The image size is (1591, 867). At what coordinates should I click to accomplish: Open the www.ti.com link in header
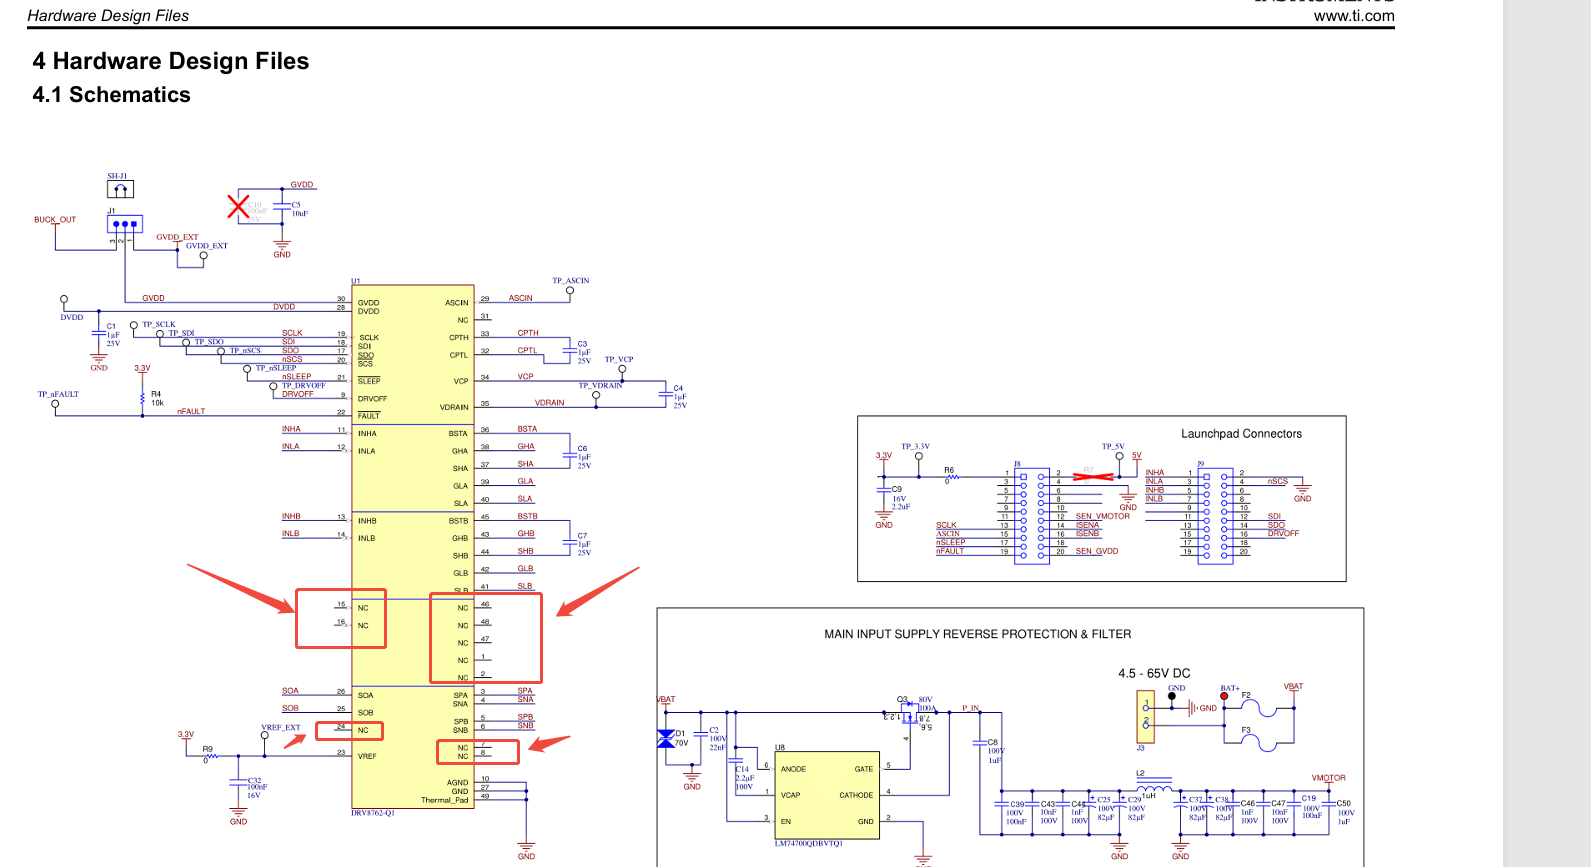coord(1354,16)
